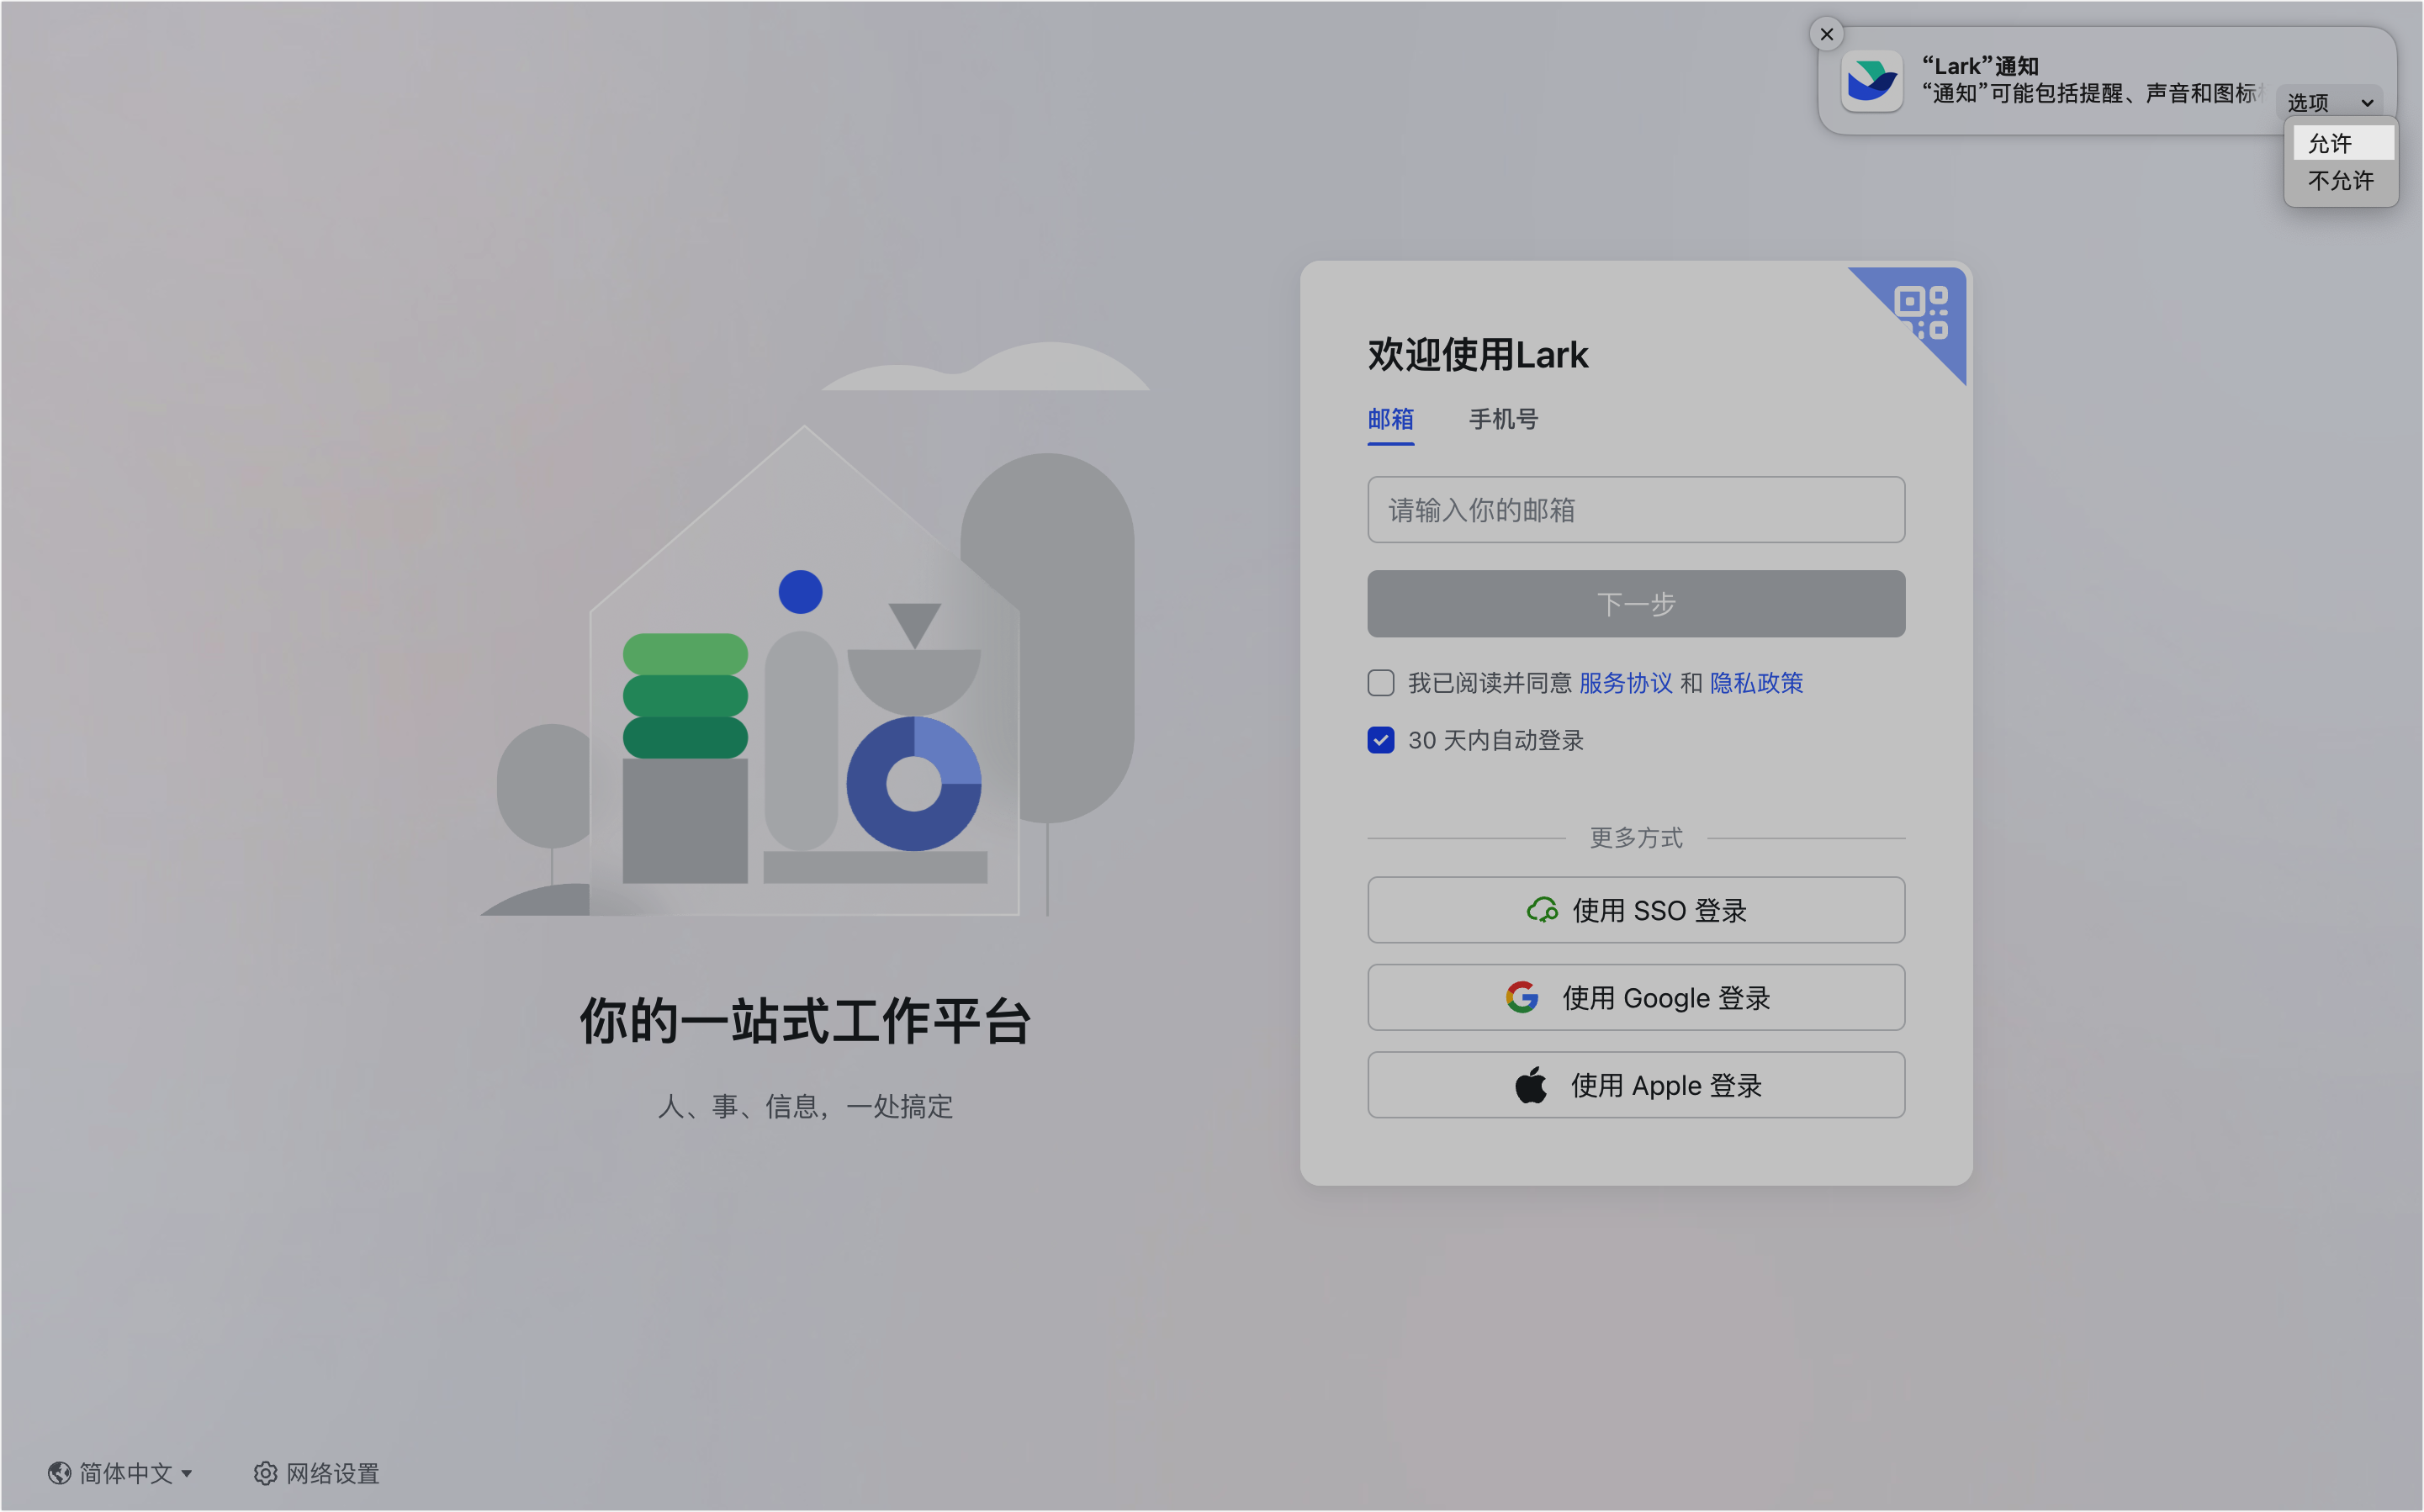Open 网络设置 network settings
This screenshot has height=1512, width=2424.
[316, 1473]
